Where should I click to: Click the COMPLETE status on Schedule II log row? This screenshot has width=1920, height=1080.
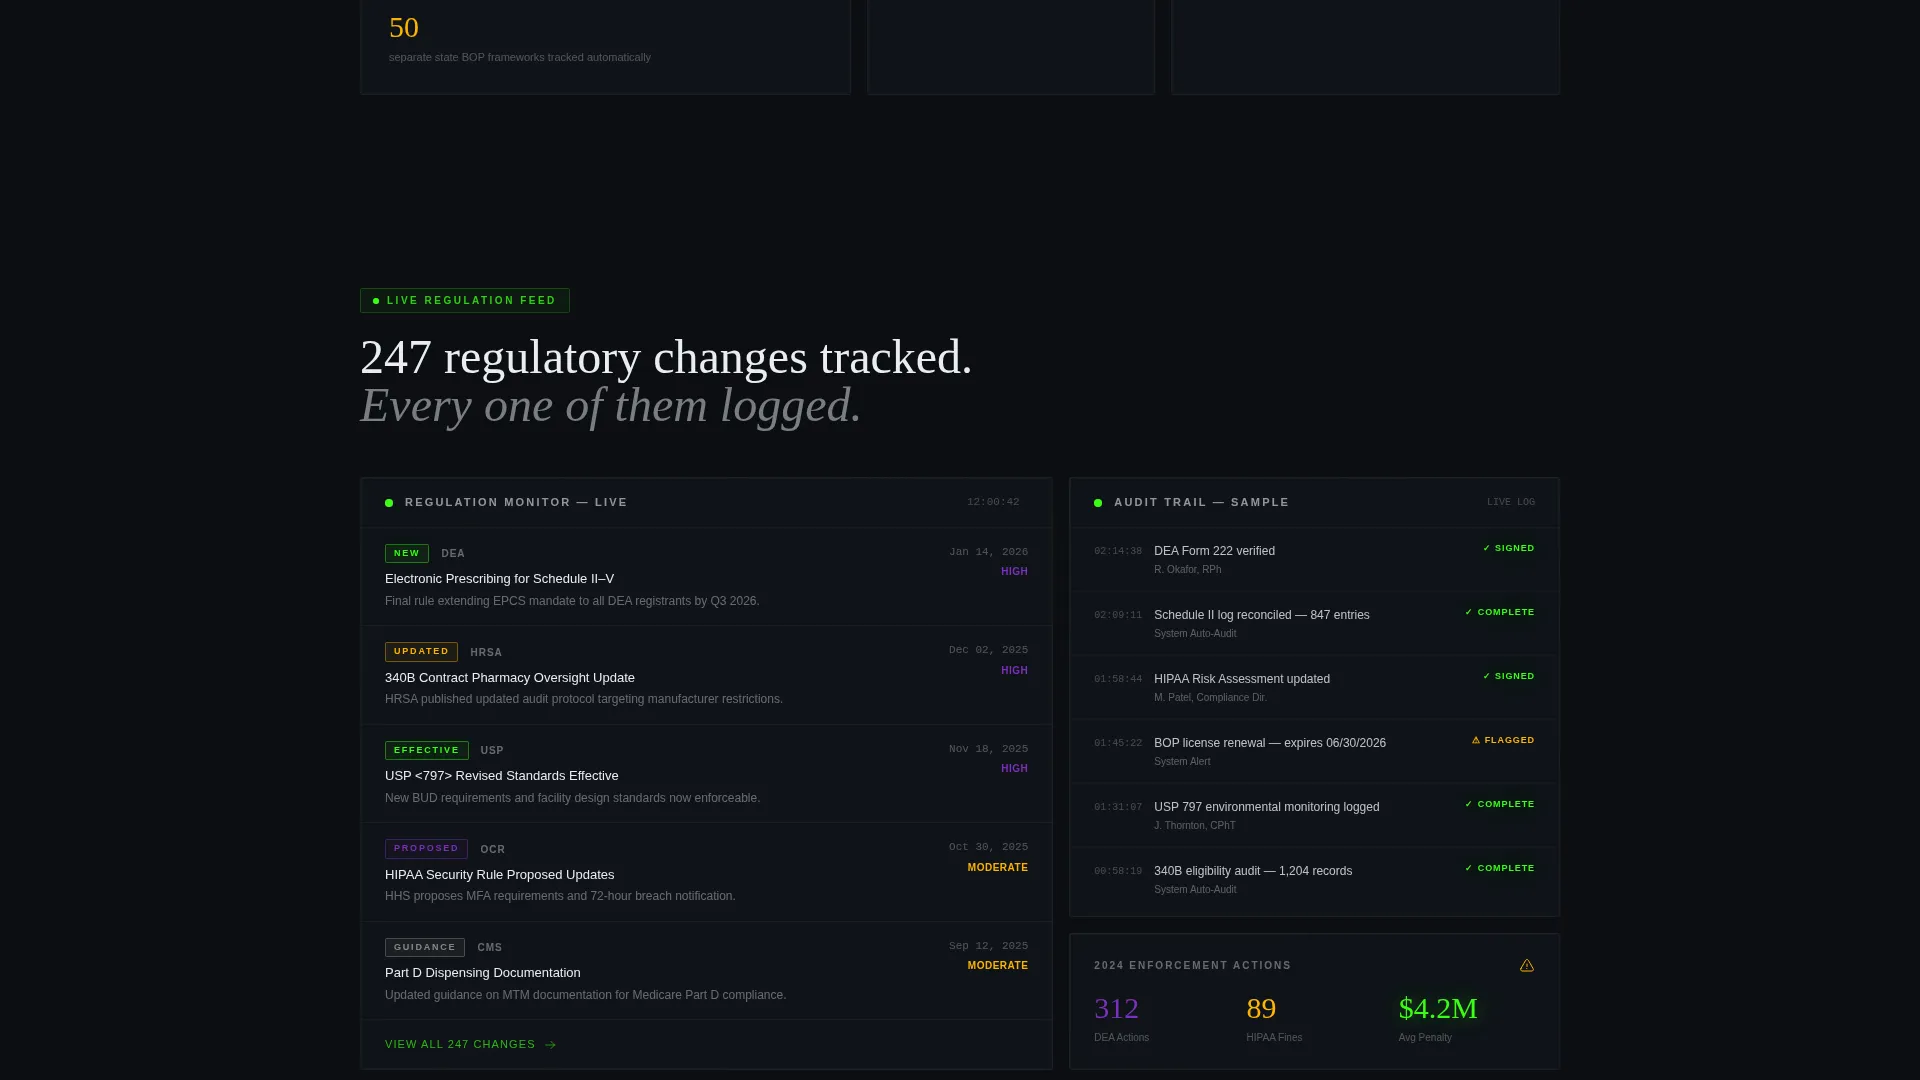tap(1499, 613)
